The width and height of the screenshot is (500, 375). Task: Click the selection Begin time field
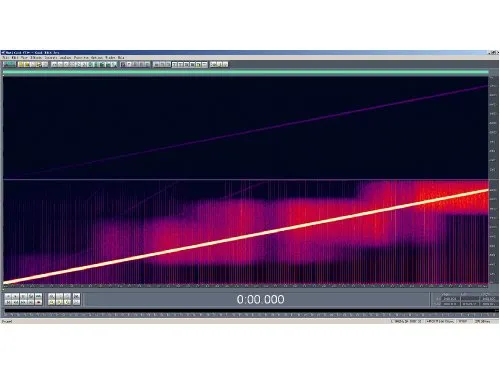(450, 299)
